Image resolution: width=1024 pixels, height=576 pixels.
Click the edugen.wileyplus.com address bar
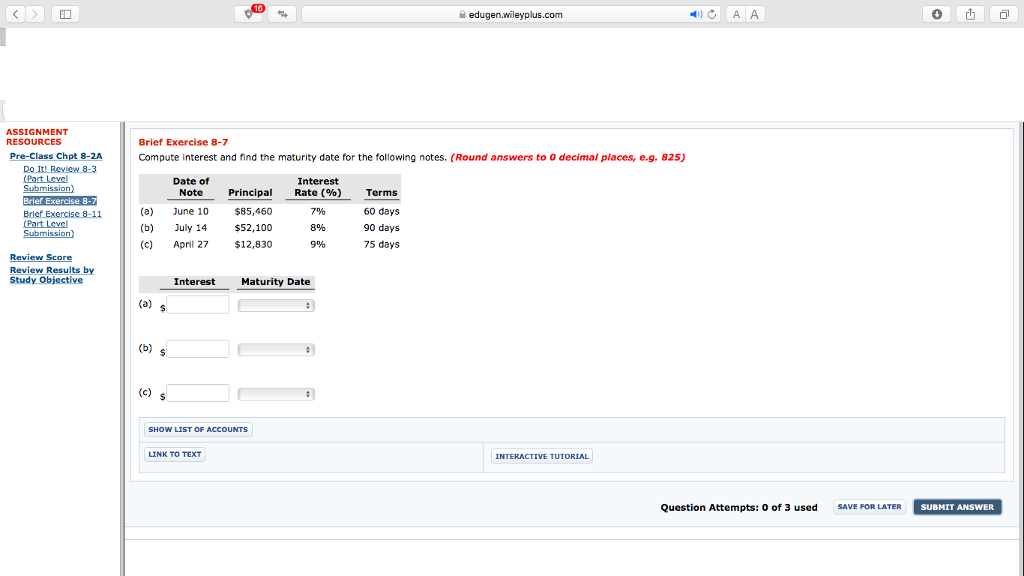click(x=511, y=14)
